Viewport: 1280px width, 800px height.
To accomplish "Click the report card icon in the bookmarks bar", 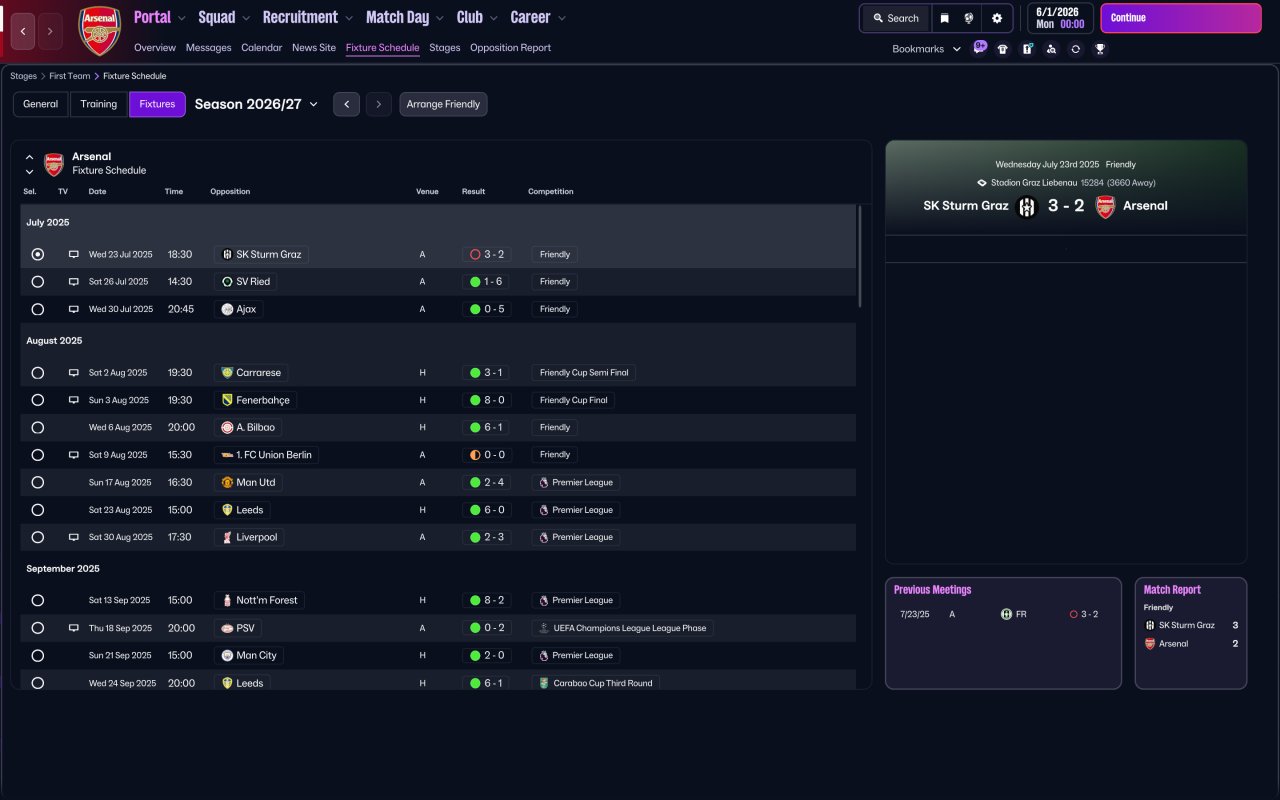I will [1027, 49].
